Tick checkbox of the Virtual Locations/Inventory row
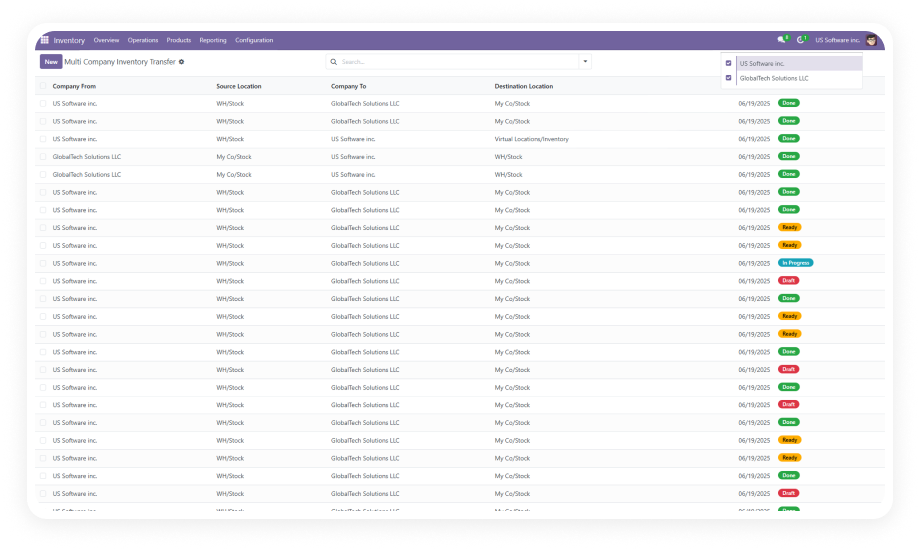This screenshot has height=550, width=920. [x=43, y=139]
